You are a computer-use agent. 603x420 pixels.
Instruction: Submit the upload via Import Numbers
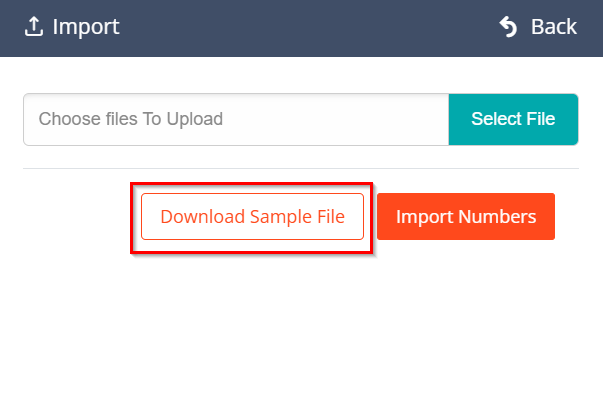point(466,217)
